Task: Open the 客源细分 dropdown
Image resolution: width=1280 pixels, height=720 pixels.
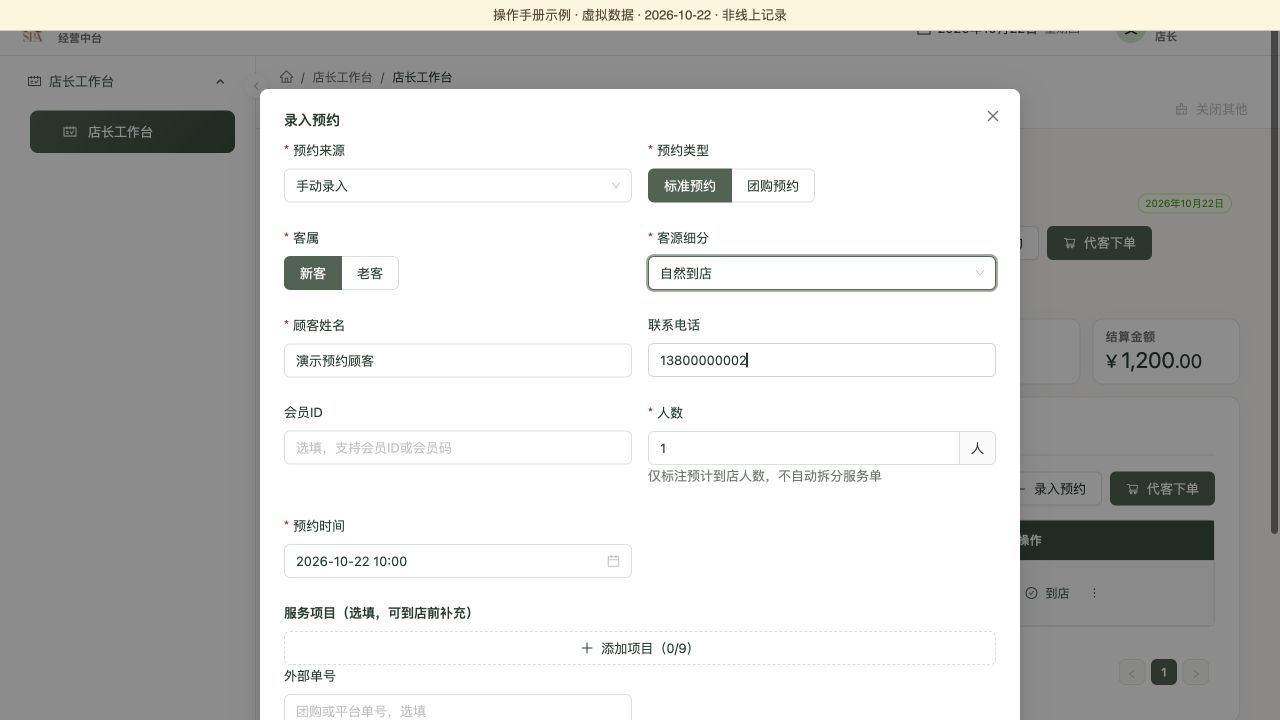Action: click(822, 273)
